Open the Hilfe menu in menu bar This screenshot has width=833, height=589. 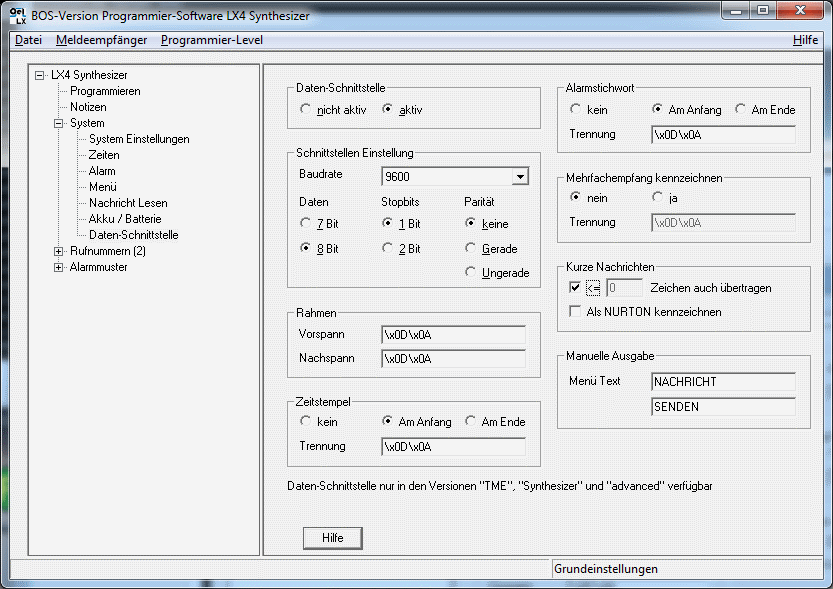click(x=805, y=40)
